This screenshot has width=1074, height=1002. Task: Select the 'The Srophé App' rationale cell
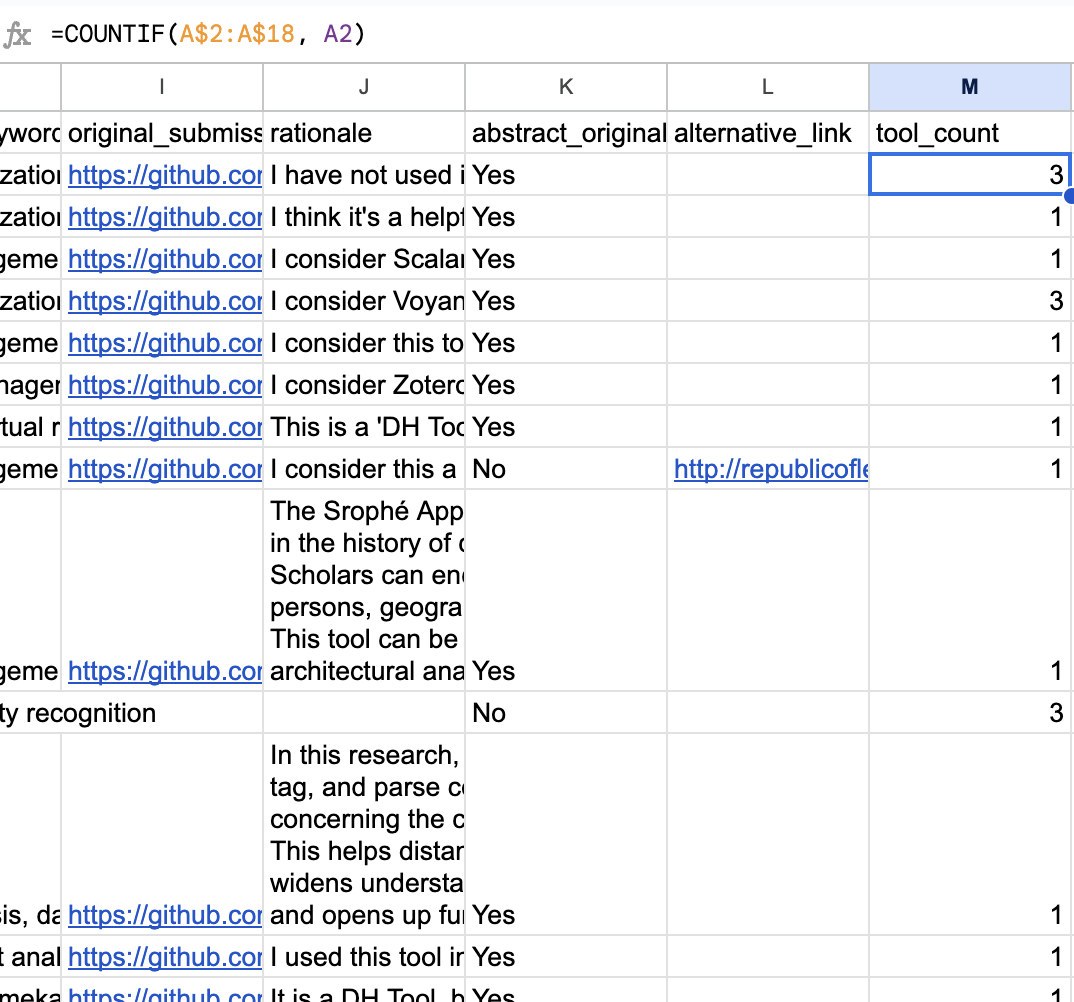click(x=364, y=590)
